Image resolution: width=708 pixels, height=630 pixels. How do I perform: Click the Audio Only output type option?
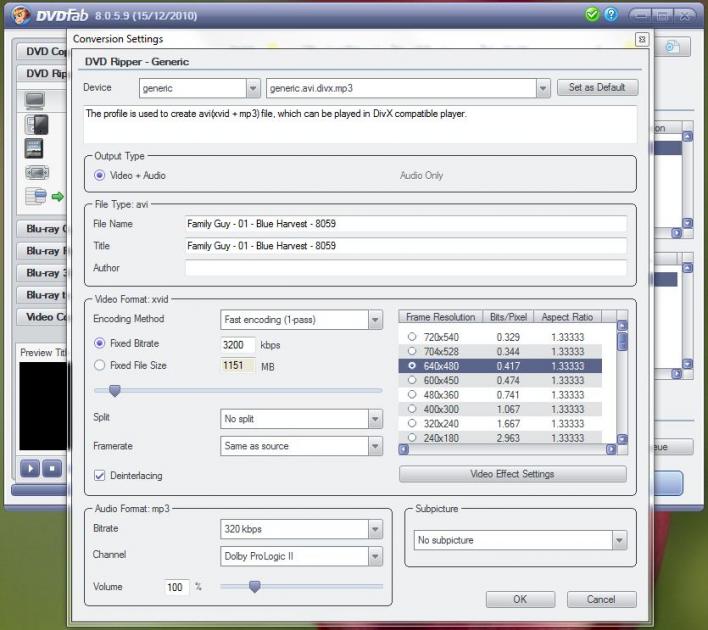[x=421, y=175]
